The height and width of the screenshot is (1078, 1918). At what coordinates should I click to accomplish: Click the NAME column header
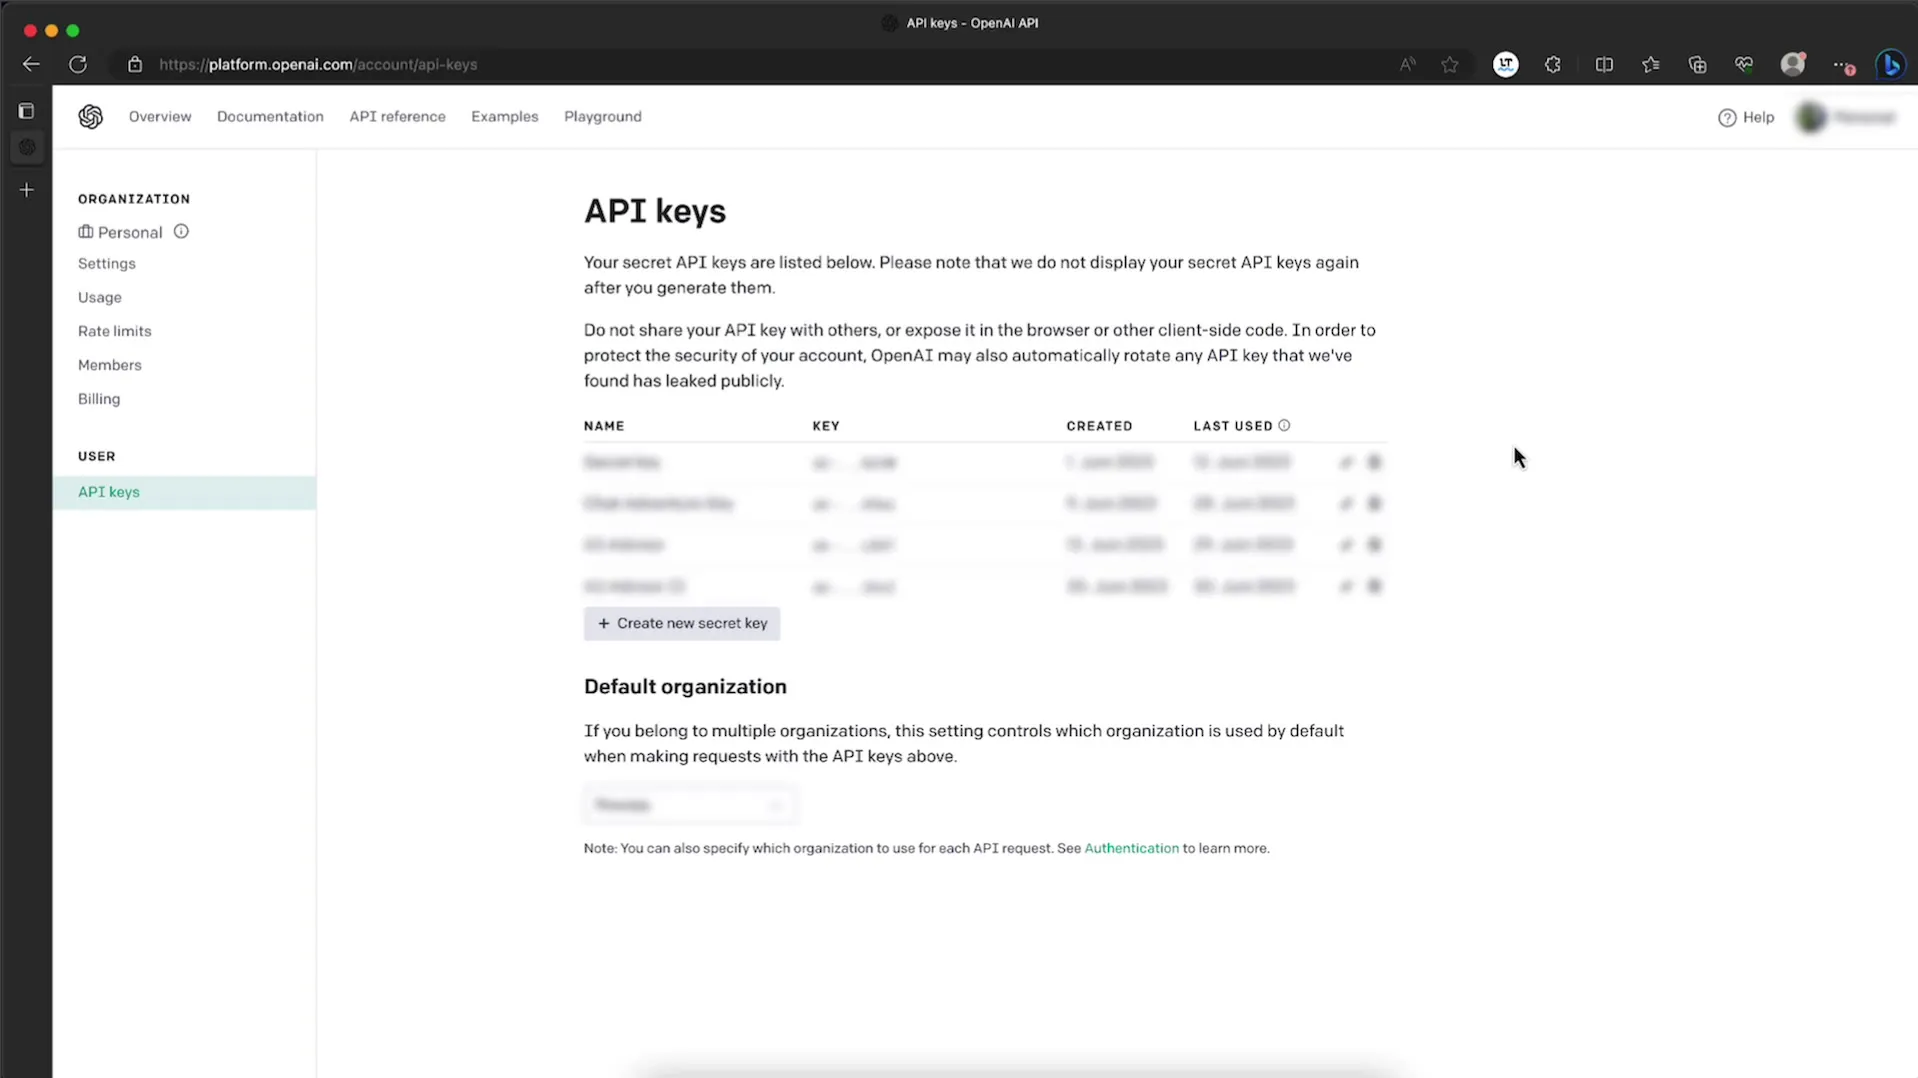tap(604, 426)
